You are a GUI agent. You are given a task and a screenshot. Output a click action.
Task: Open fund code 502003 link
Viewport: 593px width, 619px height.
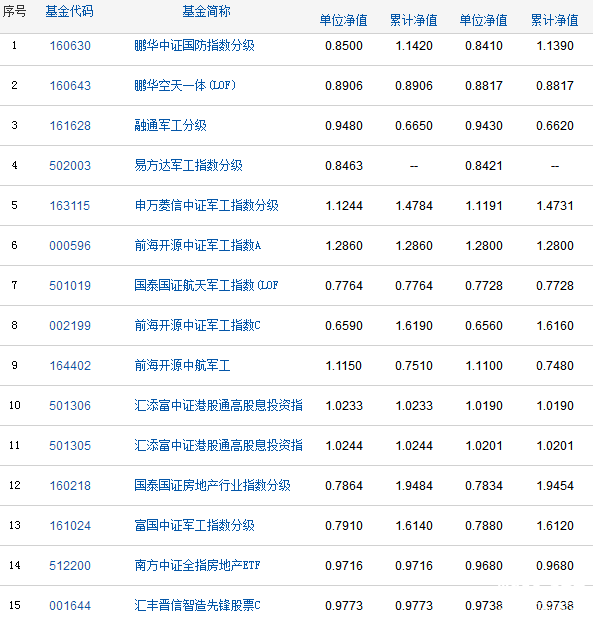point(70,166)
